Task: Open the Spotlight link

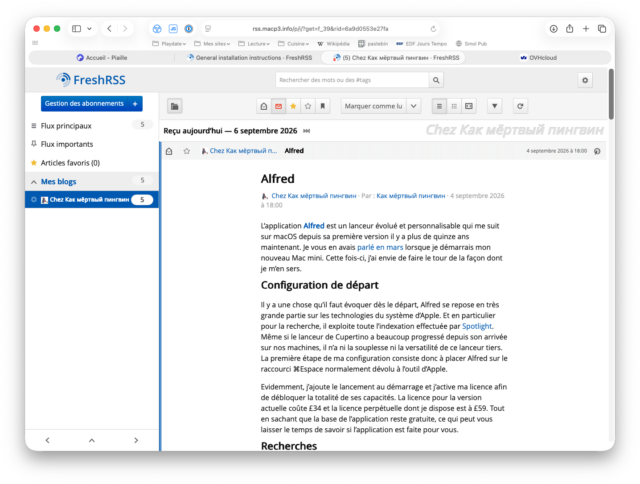Action: 477,326
